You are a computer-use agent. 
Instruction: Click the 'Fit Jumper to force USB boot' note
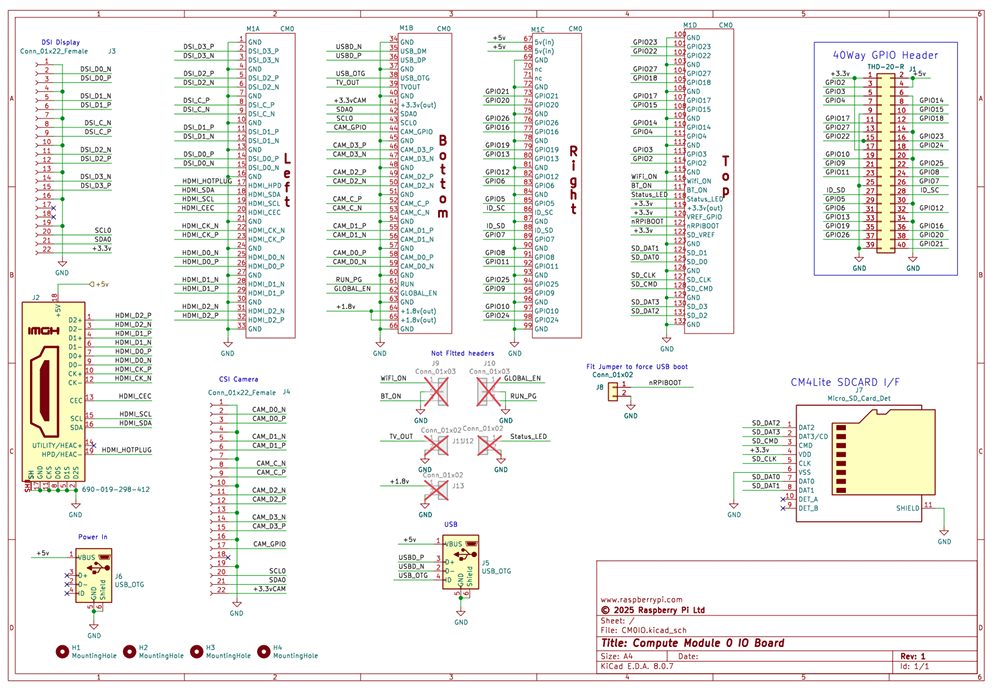tap(637, 365)
